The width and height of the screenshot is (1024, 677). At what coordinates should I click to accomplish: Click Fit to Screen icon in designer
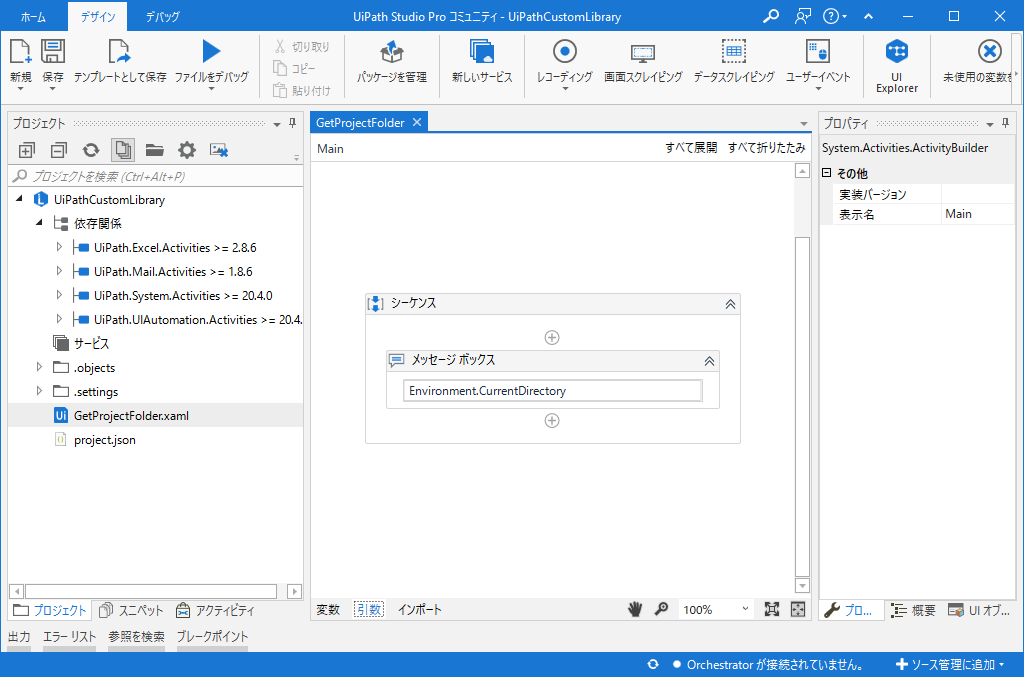click(772, 609)
